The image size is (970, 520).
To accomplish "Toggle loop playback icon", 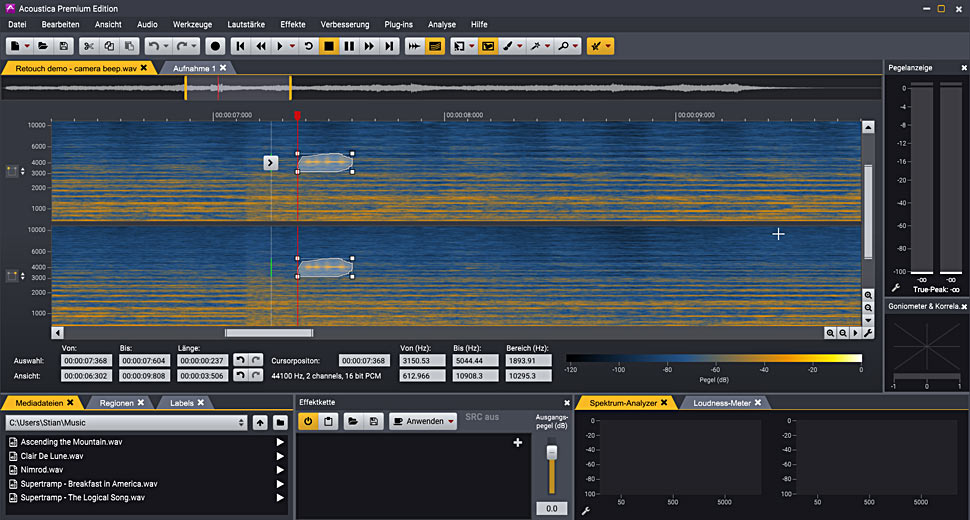I will tap(309, 46).
